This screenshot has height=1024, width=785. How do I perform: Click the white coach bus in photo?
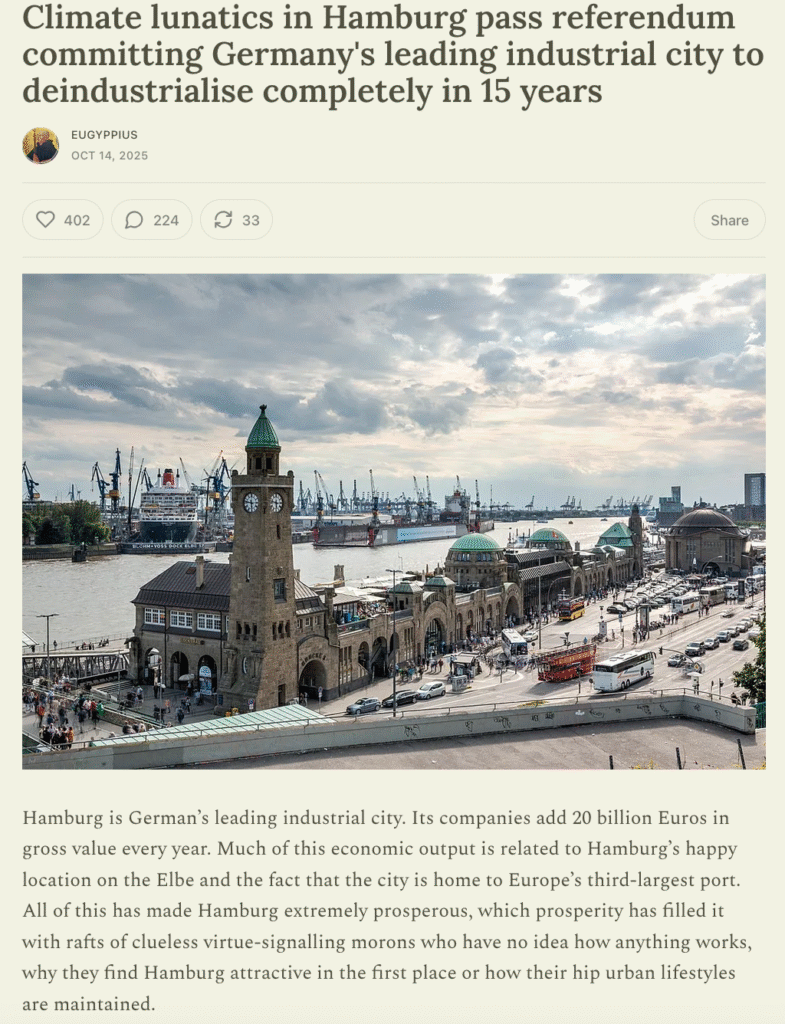(x=622, y=670)
